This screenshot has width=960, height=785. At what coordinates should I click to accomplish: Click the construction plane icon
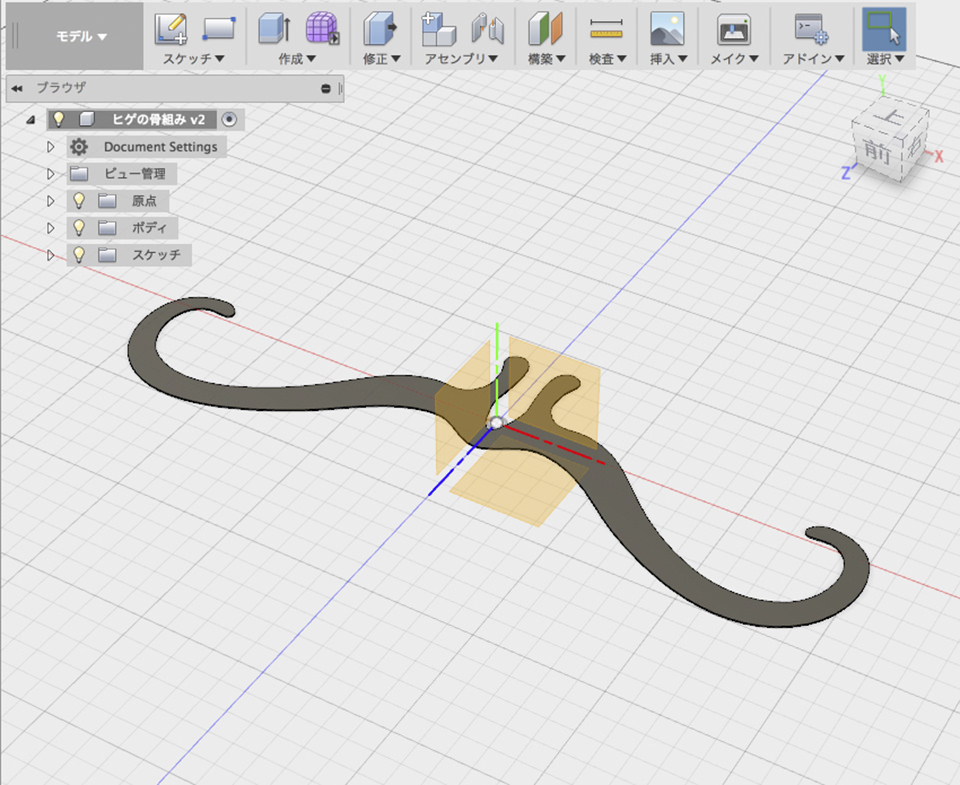[x=545, y=29]
